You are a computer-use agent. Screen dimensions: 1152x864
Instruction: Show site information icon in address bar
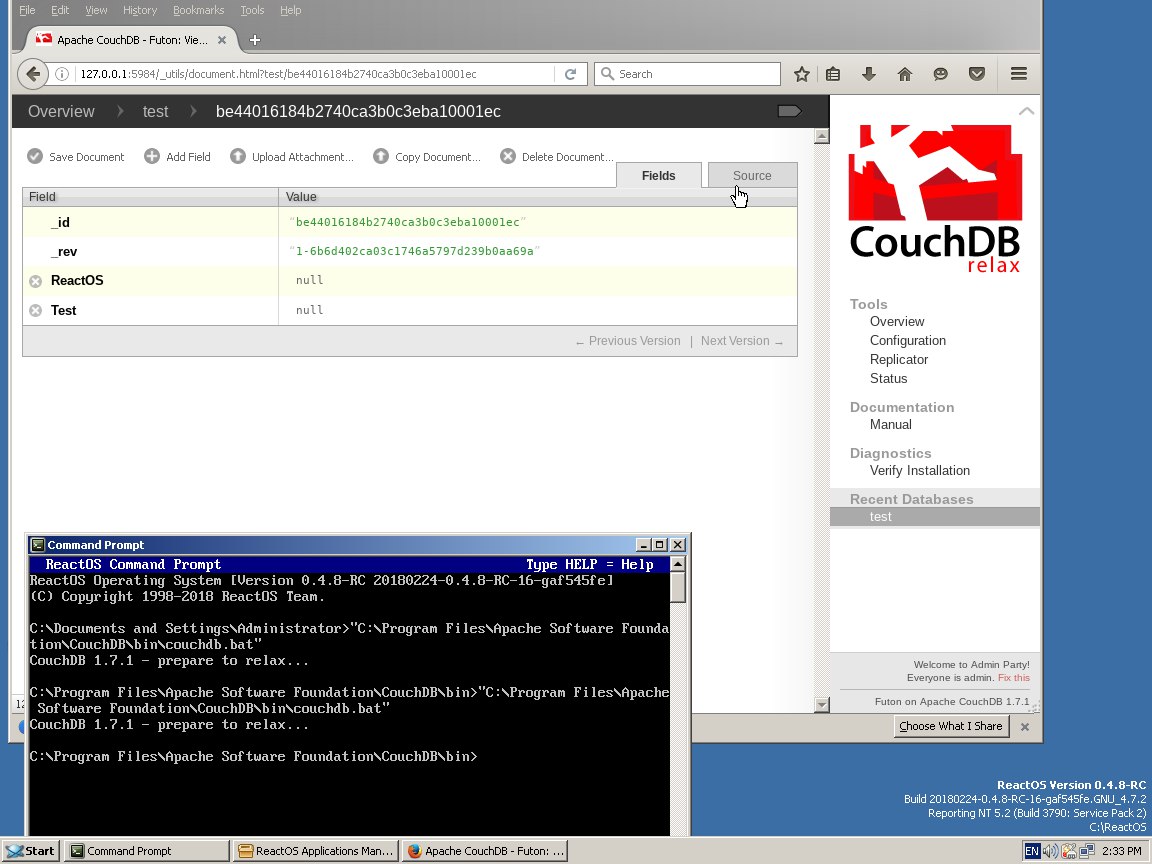coord(62,74)
